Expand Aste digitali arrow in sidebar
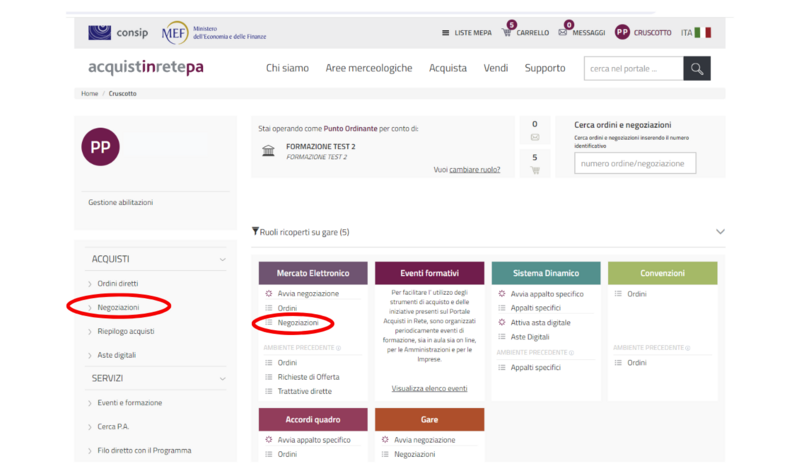Image resolution: width=800 pixels, height=474 pixels. coord(90,356)
